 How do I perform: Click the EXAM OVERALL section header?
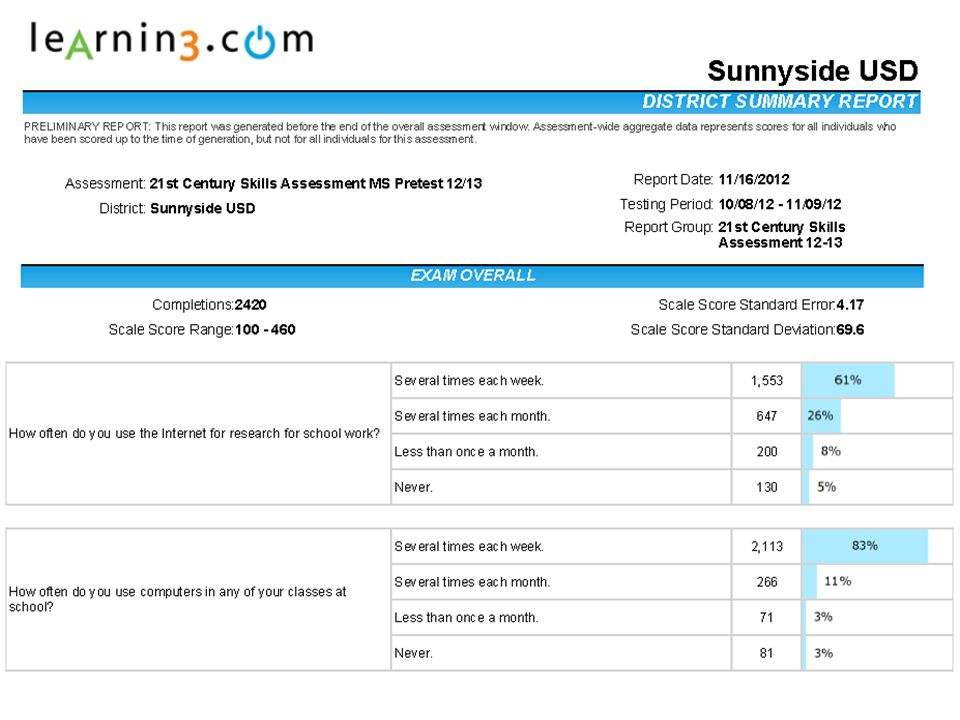pyautogui.click(x=472, y=276)
